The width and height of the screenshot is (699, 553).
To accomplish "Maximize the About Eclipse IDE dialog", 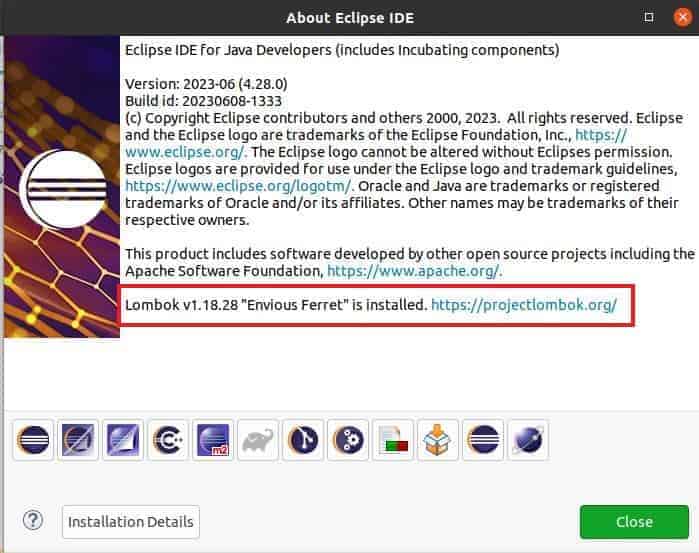I will pos(649,17).
